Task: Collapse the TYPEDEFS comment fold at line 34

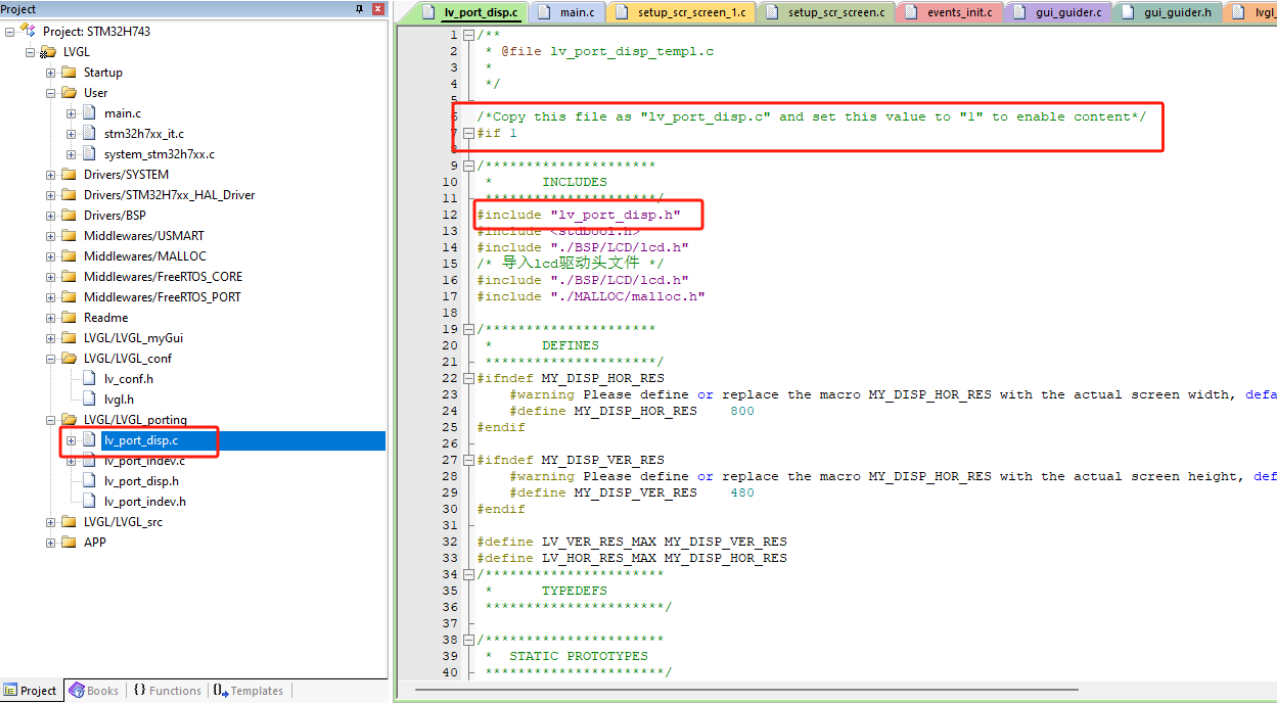Action: (x=468, y=575)
